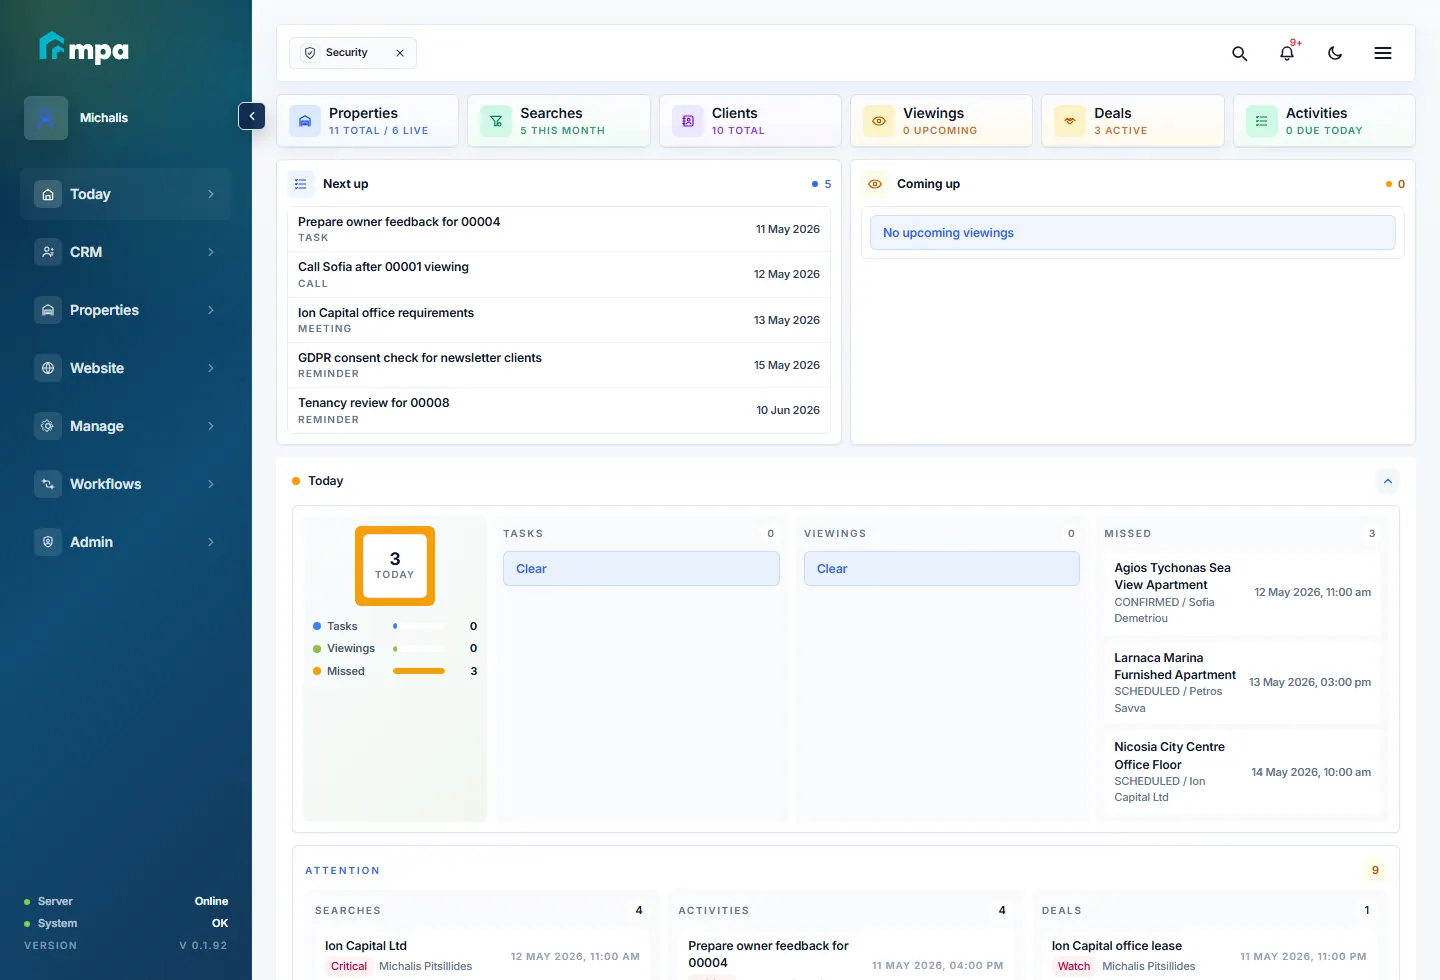The image size is (1440, 980).
Task: Open Ion Capital Ltd search item
Action: pyautogui.click(x=482, y=956)
